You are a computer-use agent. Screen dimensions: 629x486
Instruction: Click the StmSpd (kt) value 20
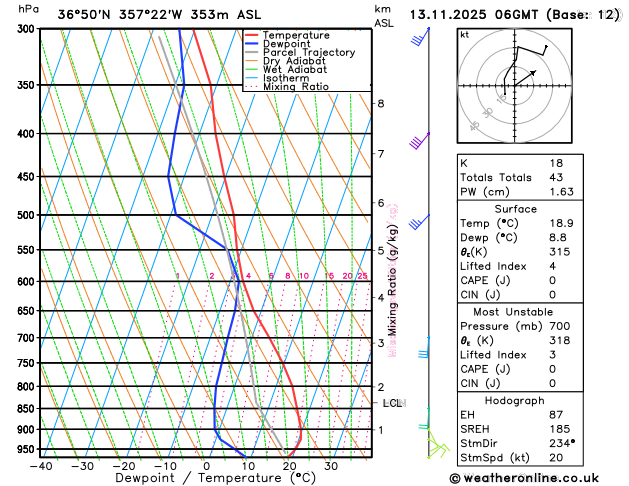click(556, 458)
